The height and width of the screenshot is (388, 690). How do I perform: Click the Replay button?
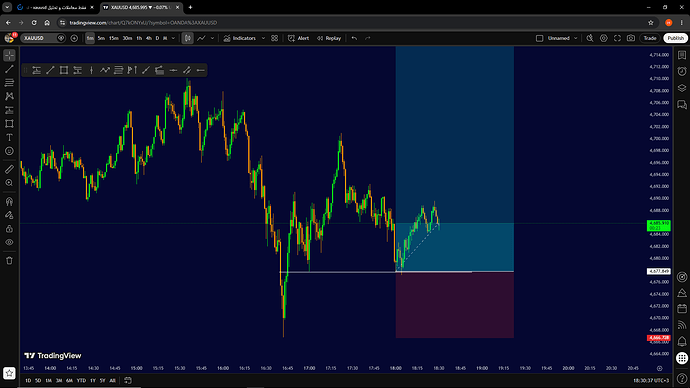point(329,38)
